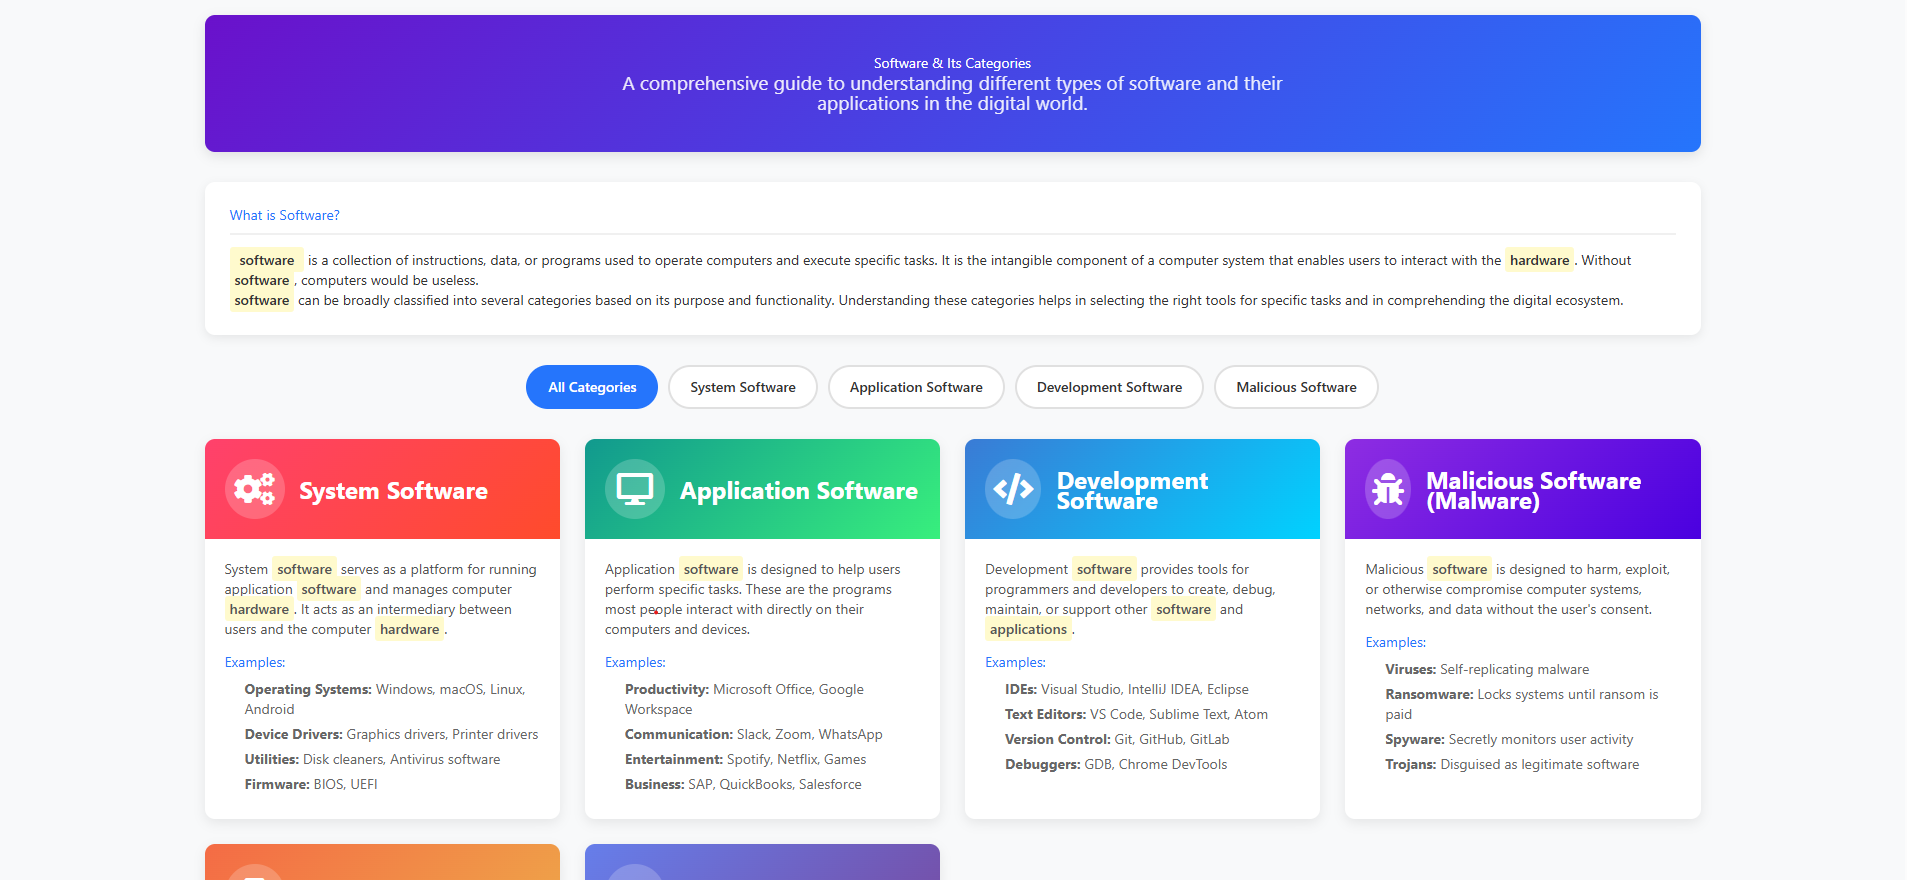1907x880 pixels.
Task: Click the Malicious Software (Malware) card heading
Action: (x=1533, y=491)
